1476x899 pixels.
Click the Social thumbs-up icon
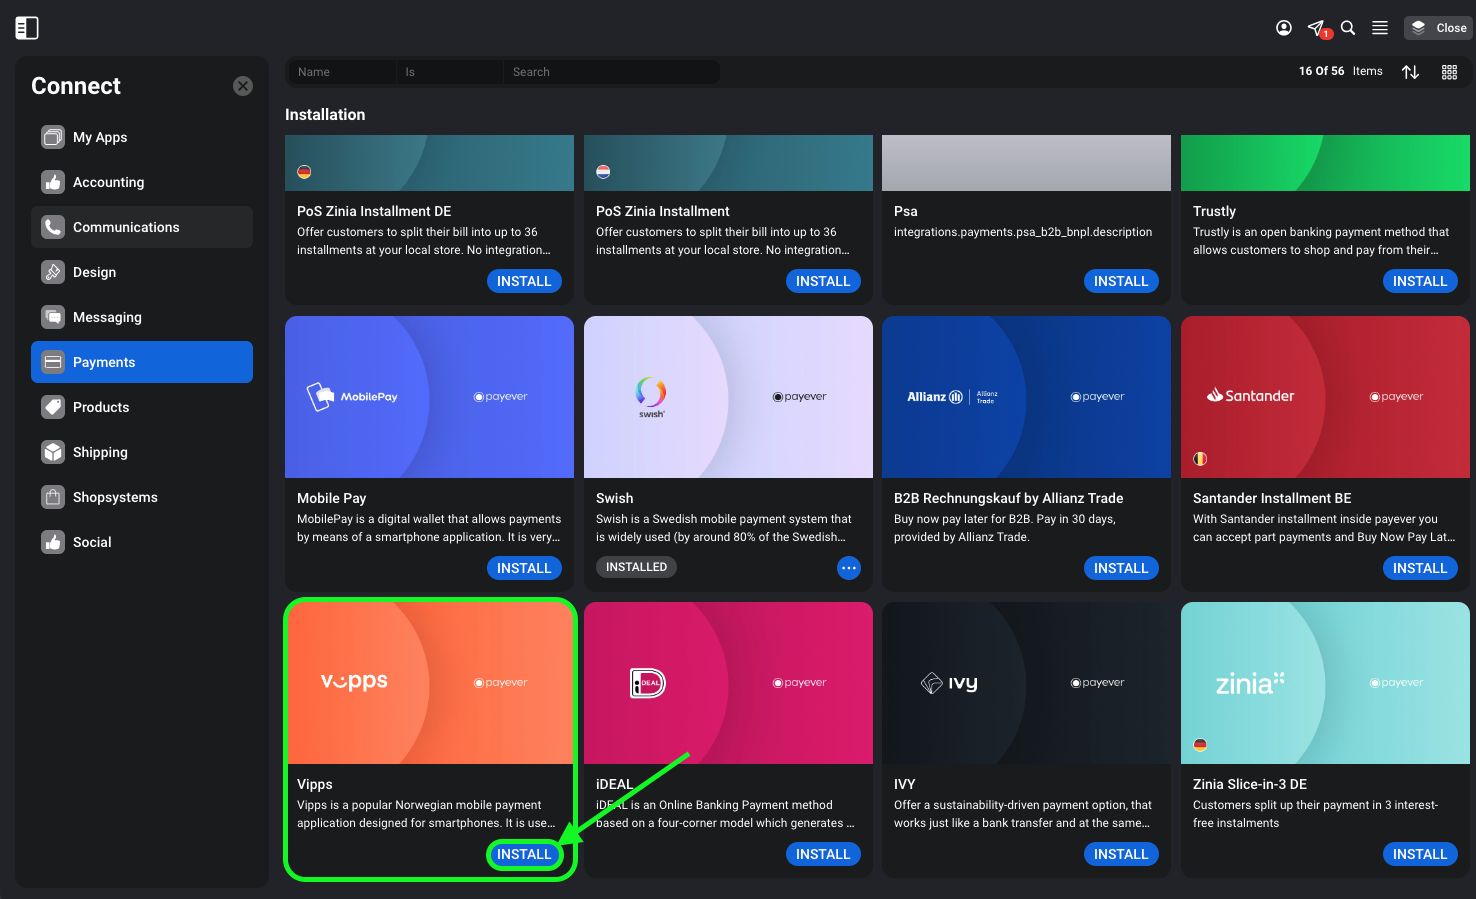pyautogui.click(x=53, y=542)
